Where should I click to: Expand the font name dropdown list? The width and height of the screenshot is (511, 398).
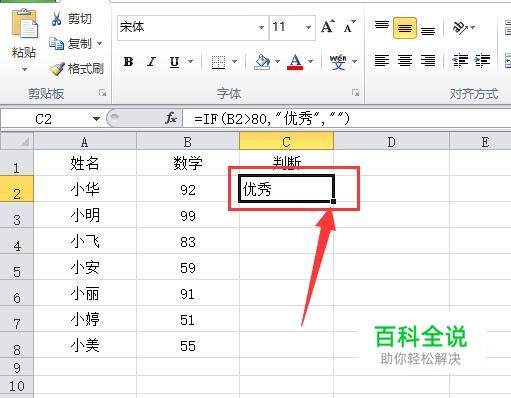(262, 27)
